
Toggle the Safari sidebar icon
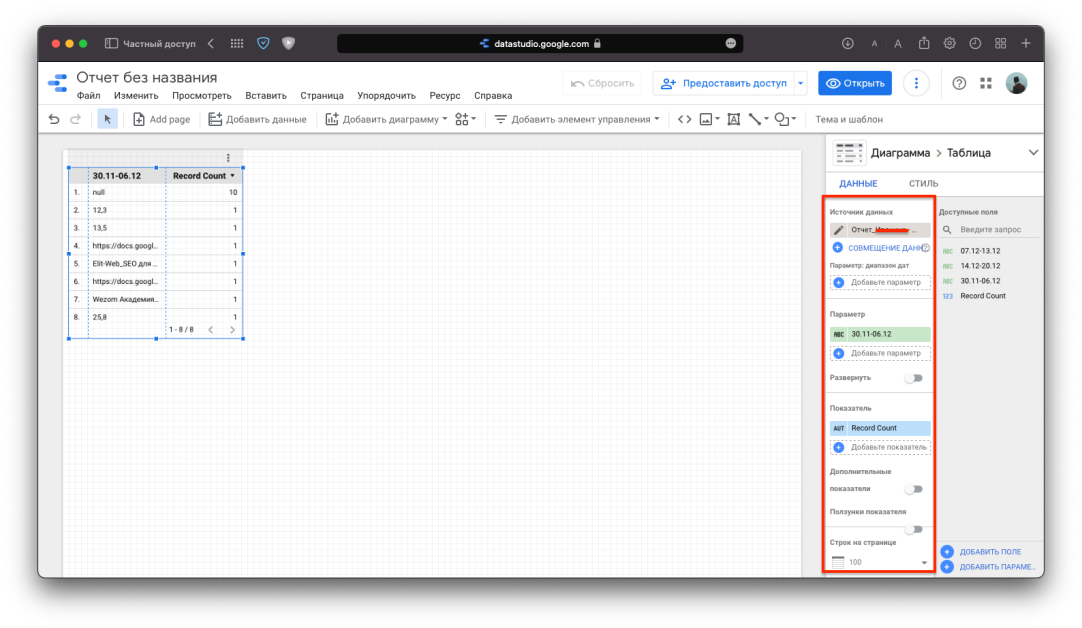110,43
